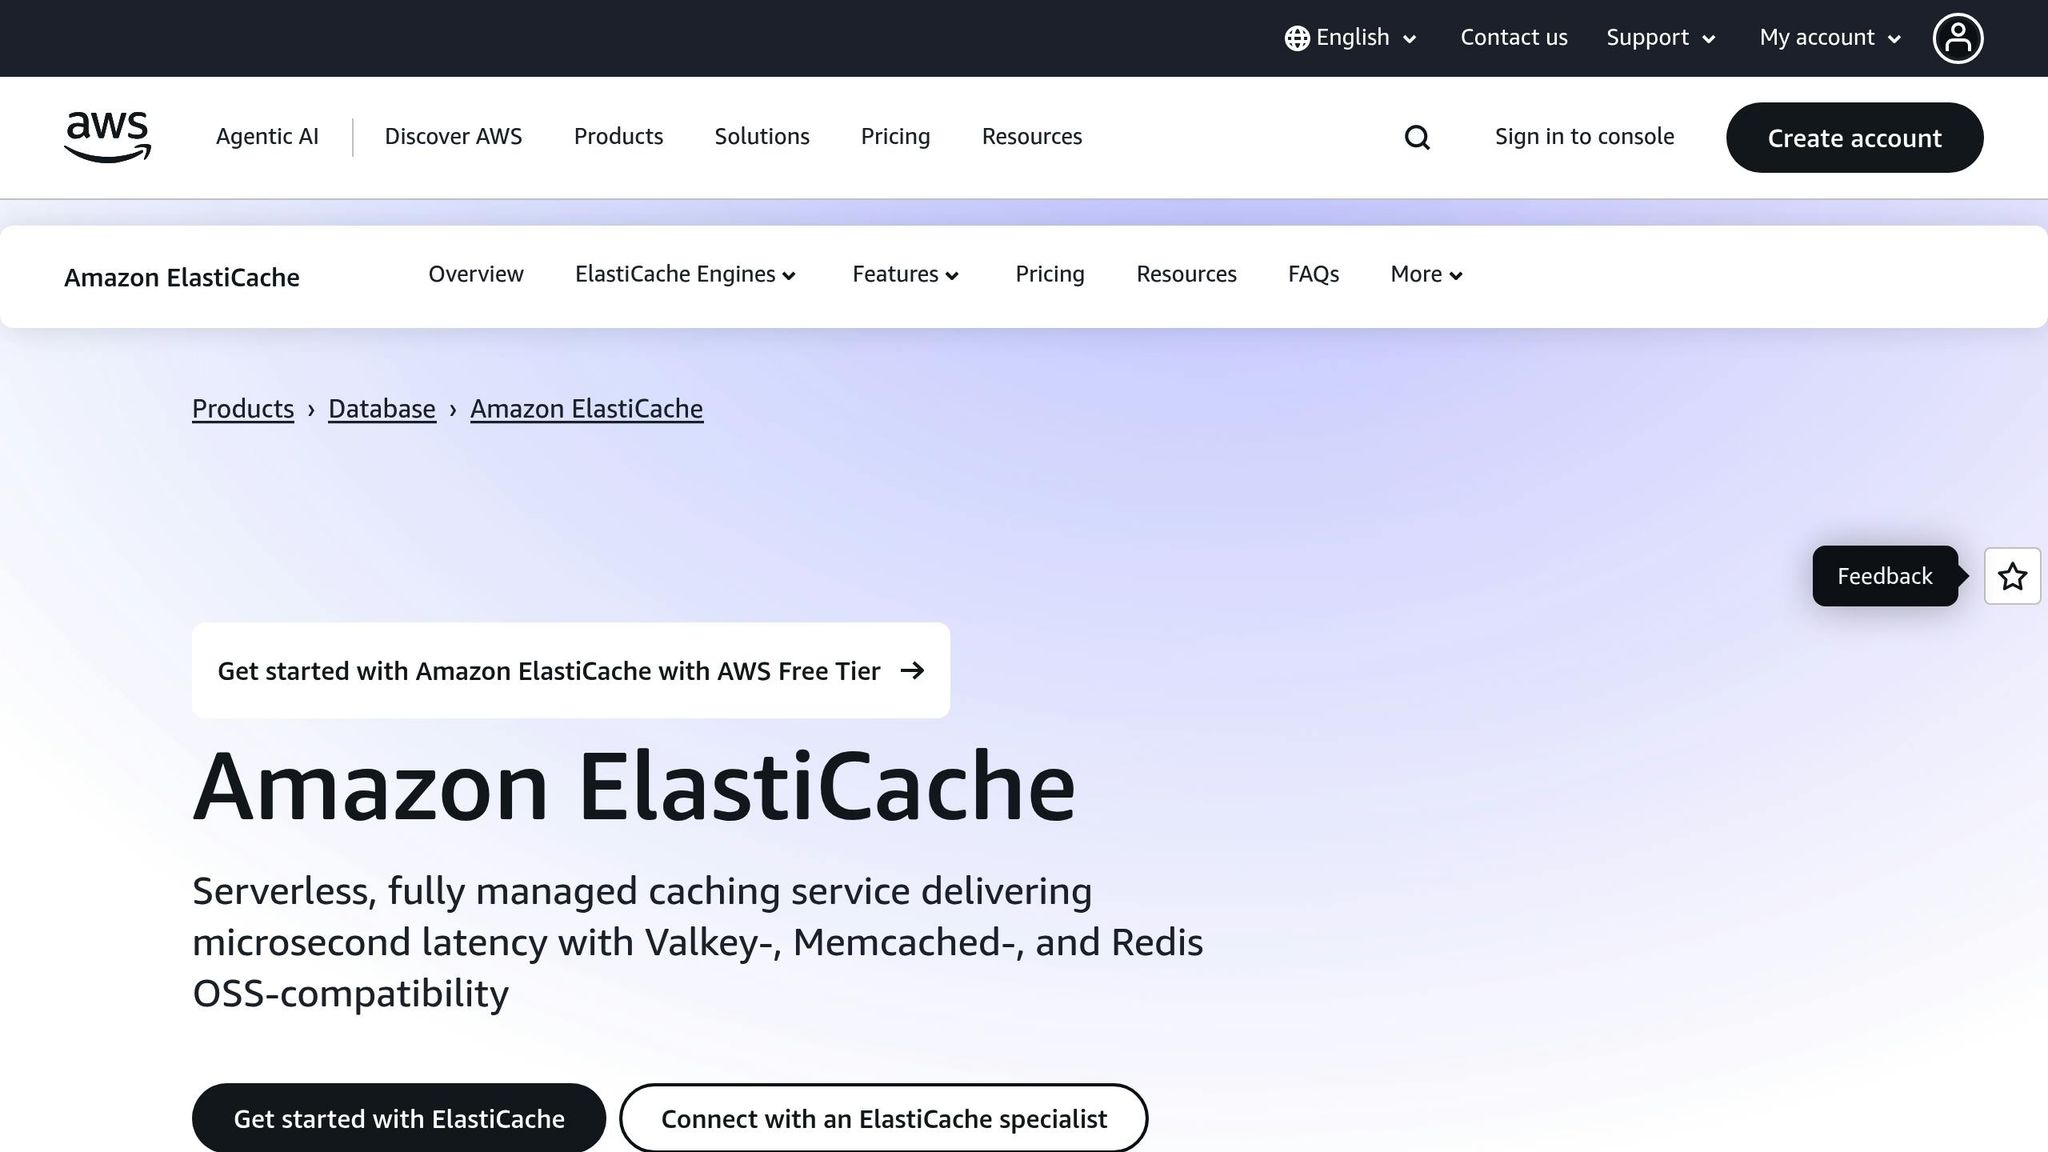Expand the My account menu
This screenshot has width=2048, height=1152.
click(x=1830, y=38)
